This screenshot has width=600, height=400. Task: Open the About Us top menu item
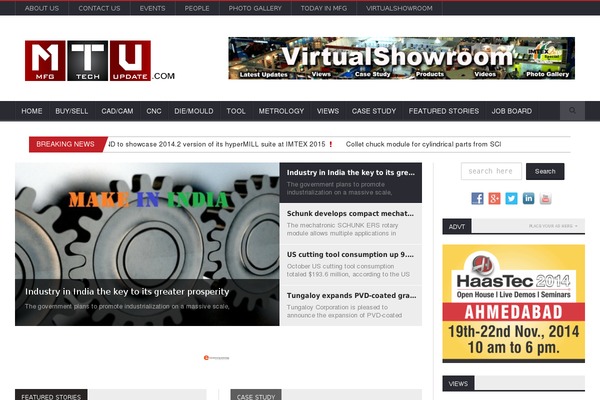point(42,8)
